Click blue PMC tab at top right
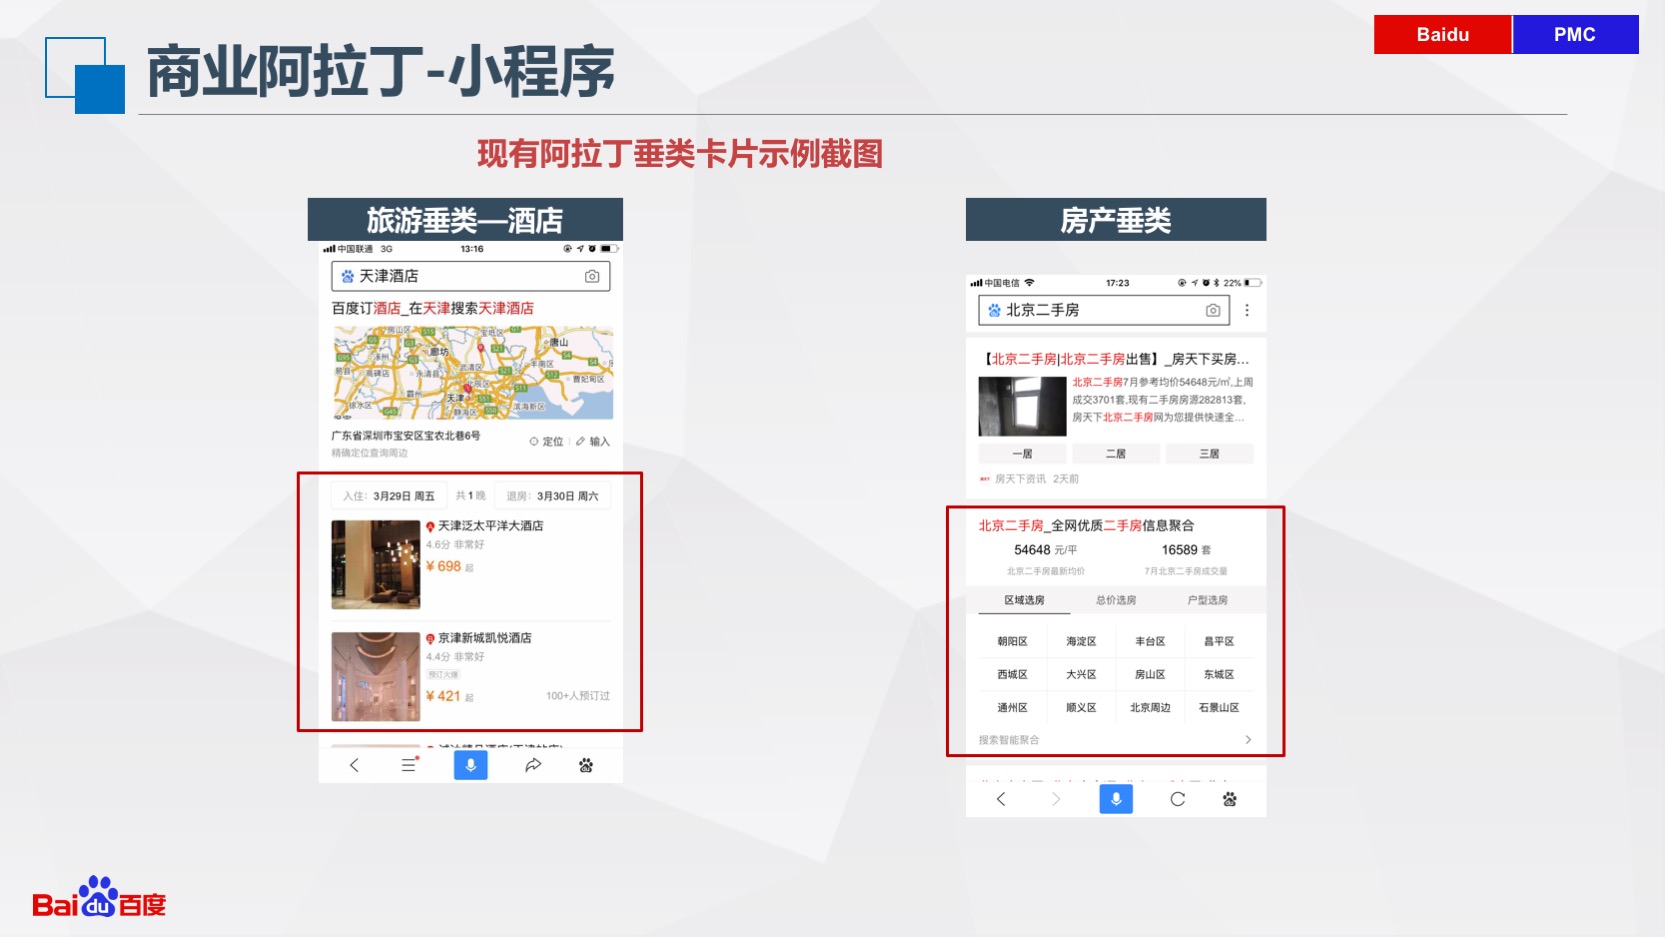Viewport: 1665px width, 937px height. (1575, 34)
